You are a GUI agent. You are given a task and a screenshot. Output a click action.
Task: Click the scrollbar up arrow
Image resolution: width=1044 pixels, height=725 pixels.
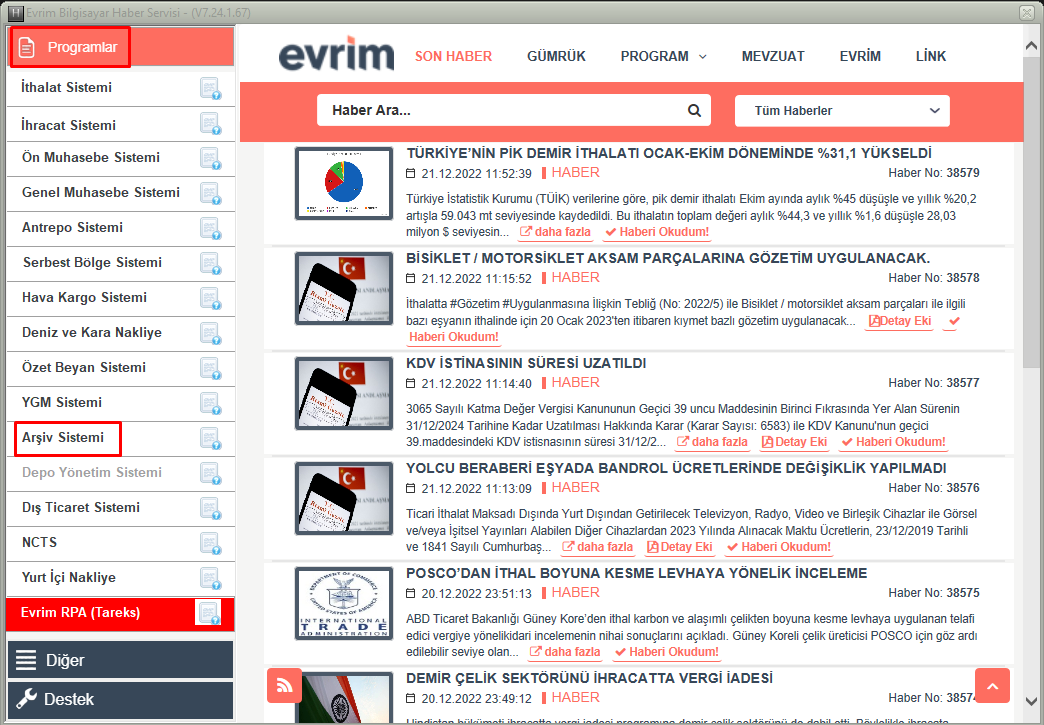pos(1031,46)
